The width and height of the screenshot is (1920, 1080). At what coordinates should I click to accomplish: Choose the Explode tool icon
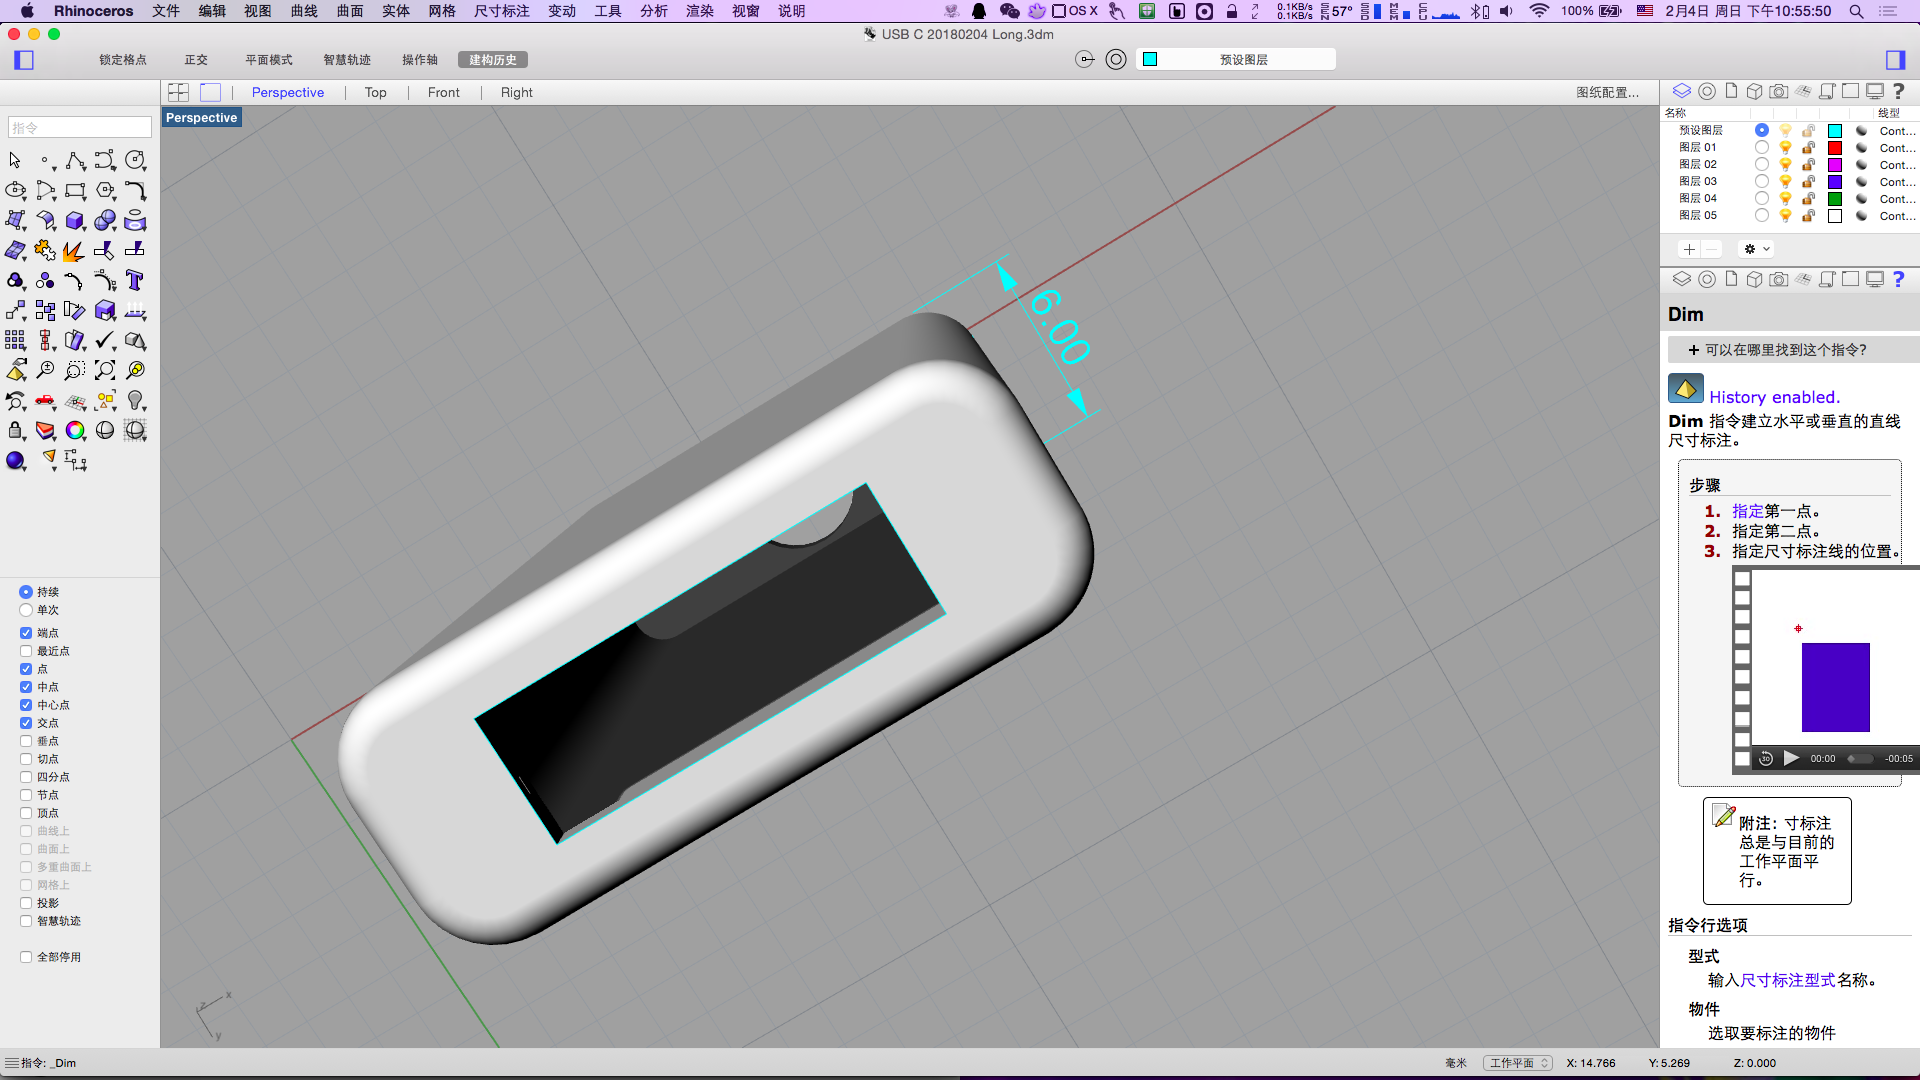point(73,251)
